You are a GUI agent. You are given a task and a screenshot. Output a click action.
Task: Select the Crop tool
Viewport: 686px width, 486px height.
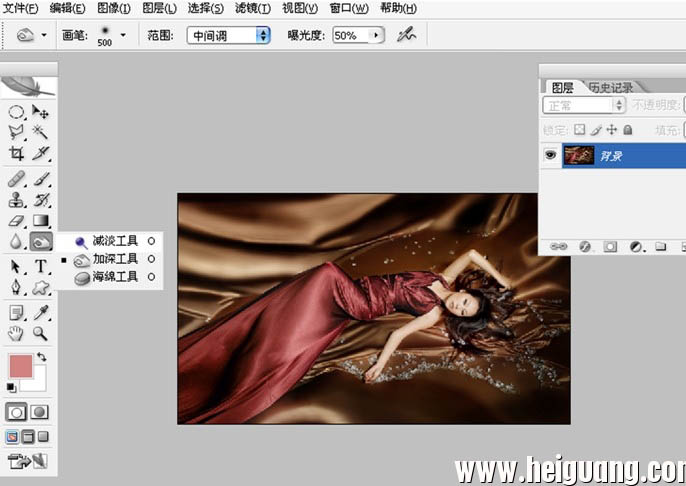click(17, 153)
